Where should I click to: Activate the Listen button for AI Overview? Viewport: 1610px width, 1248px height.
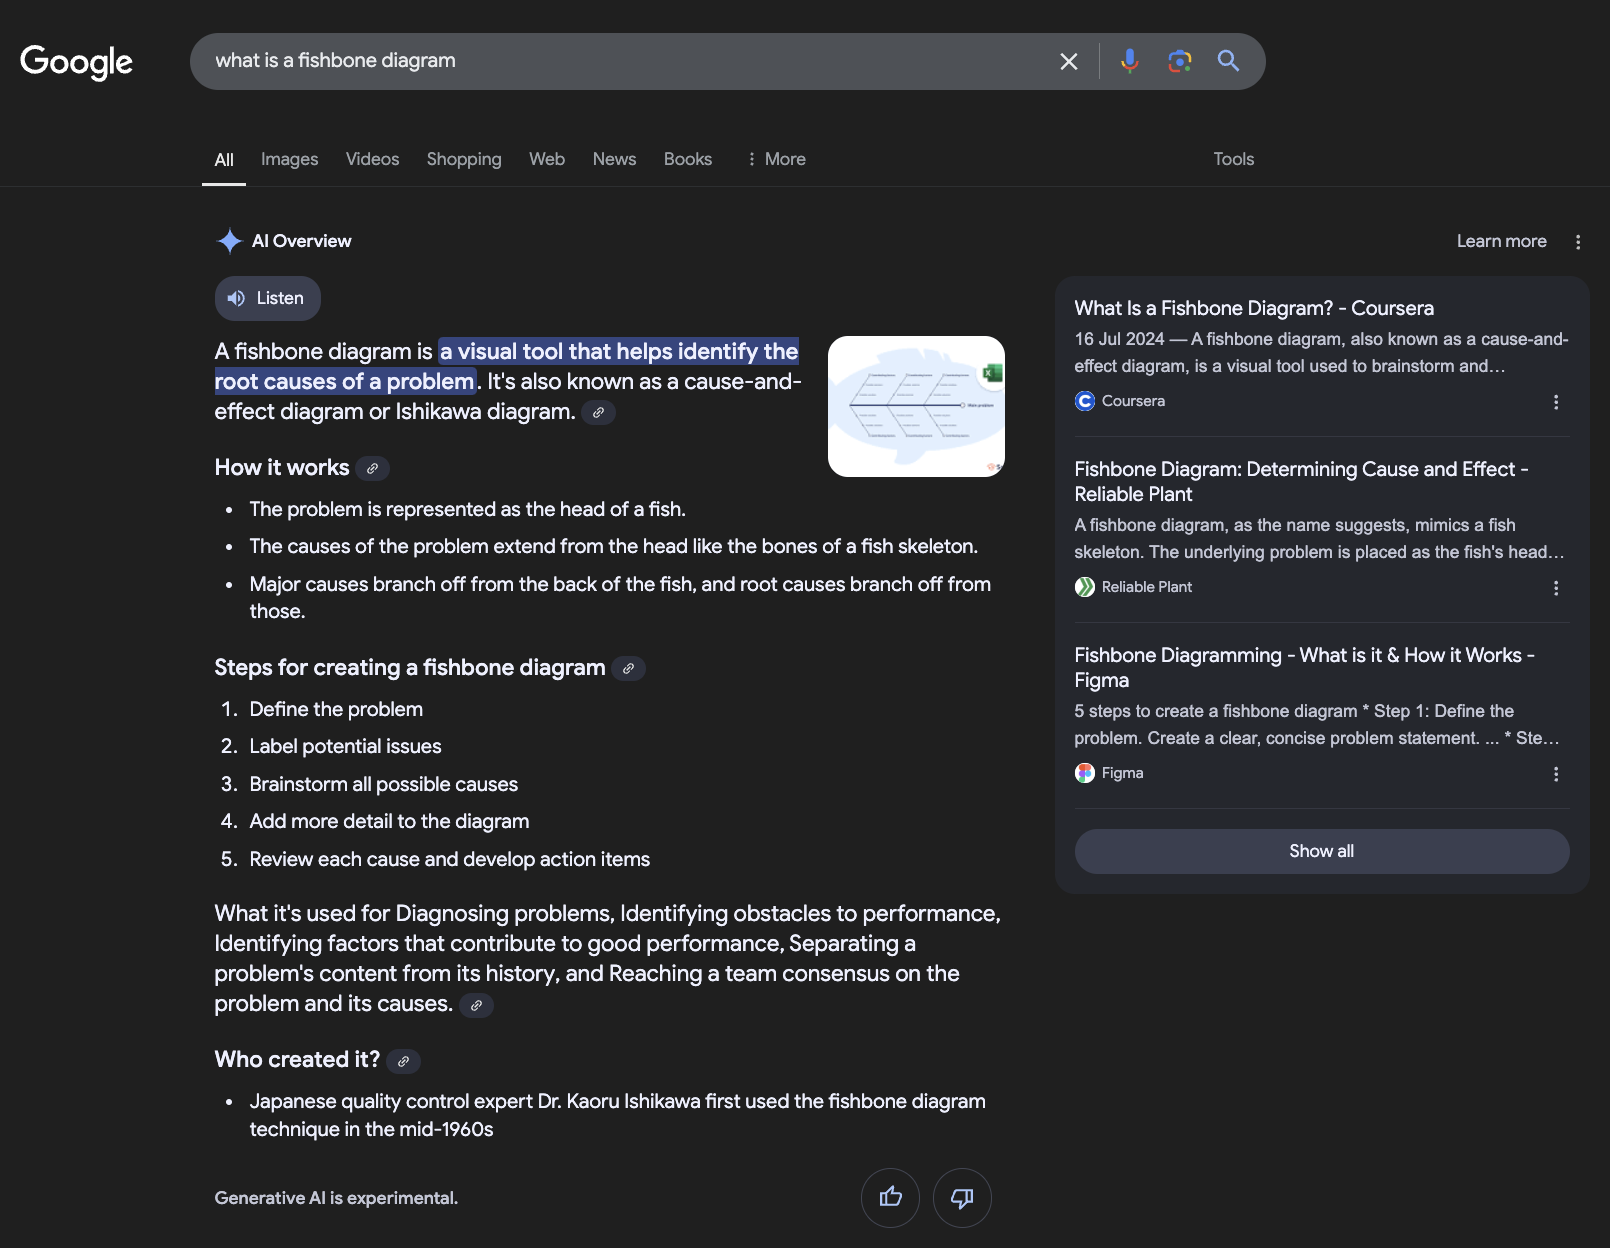coord(267,298)
